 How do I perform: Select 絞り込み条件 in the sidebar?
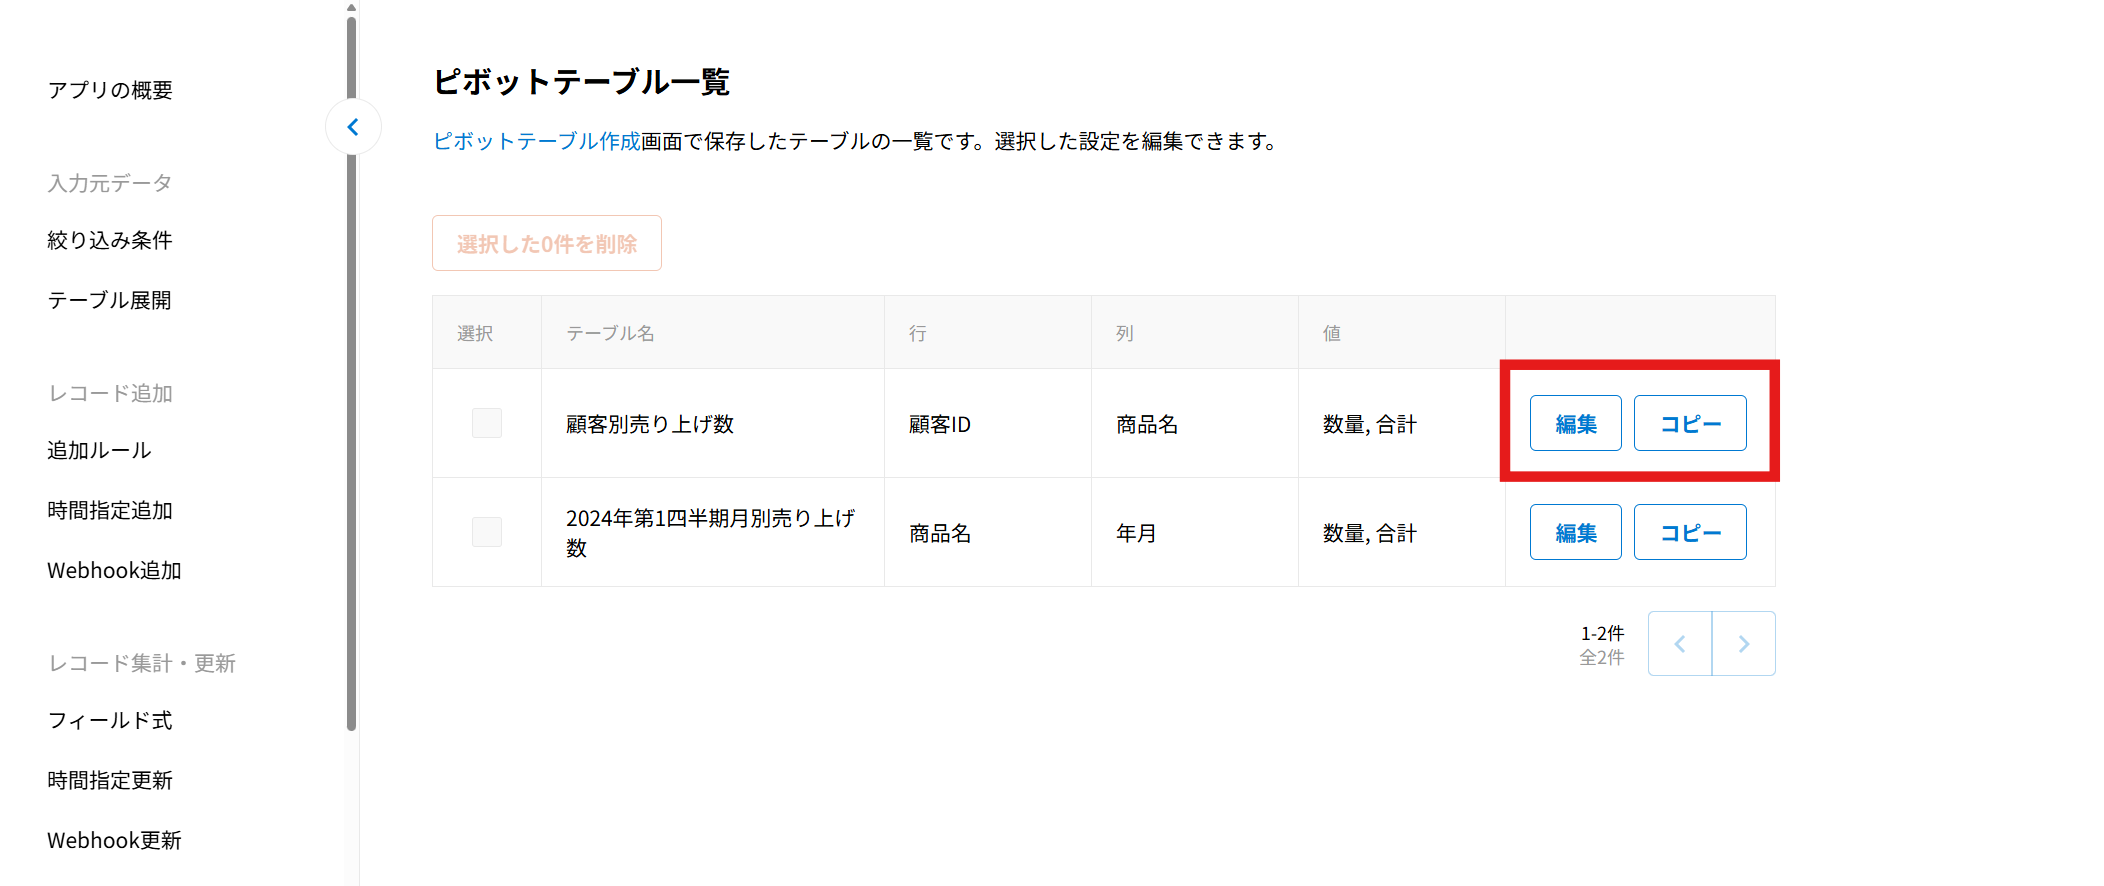tap(110, 240)
